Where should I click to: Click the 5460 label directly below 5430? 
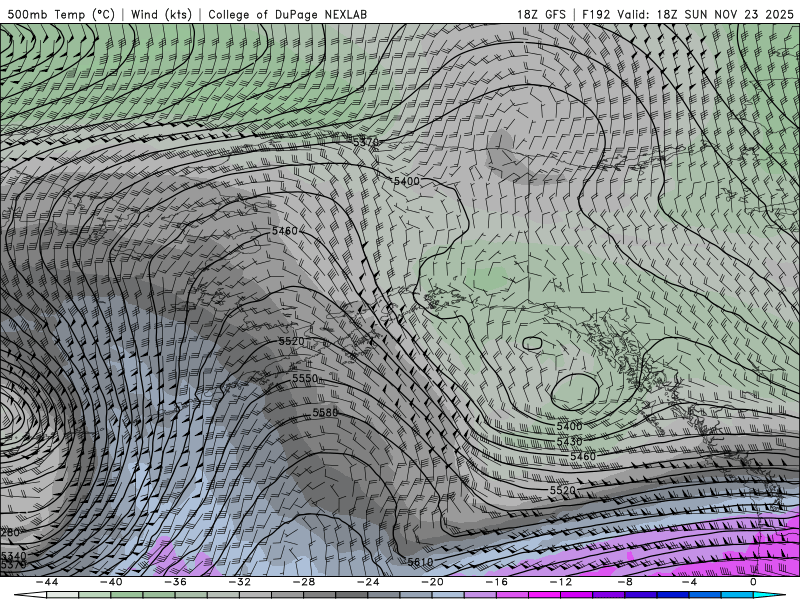583,456
